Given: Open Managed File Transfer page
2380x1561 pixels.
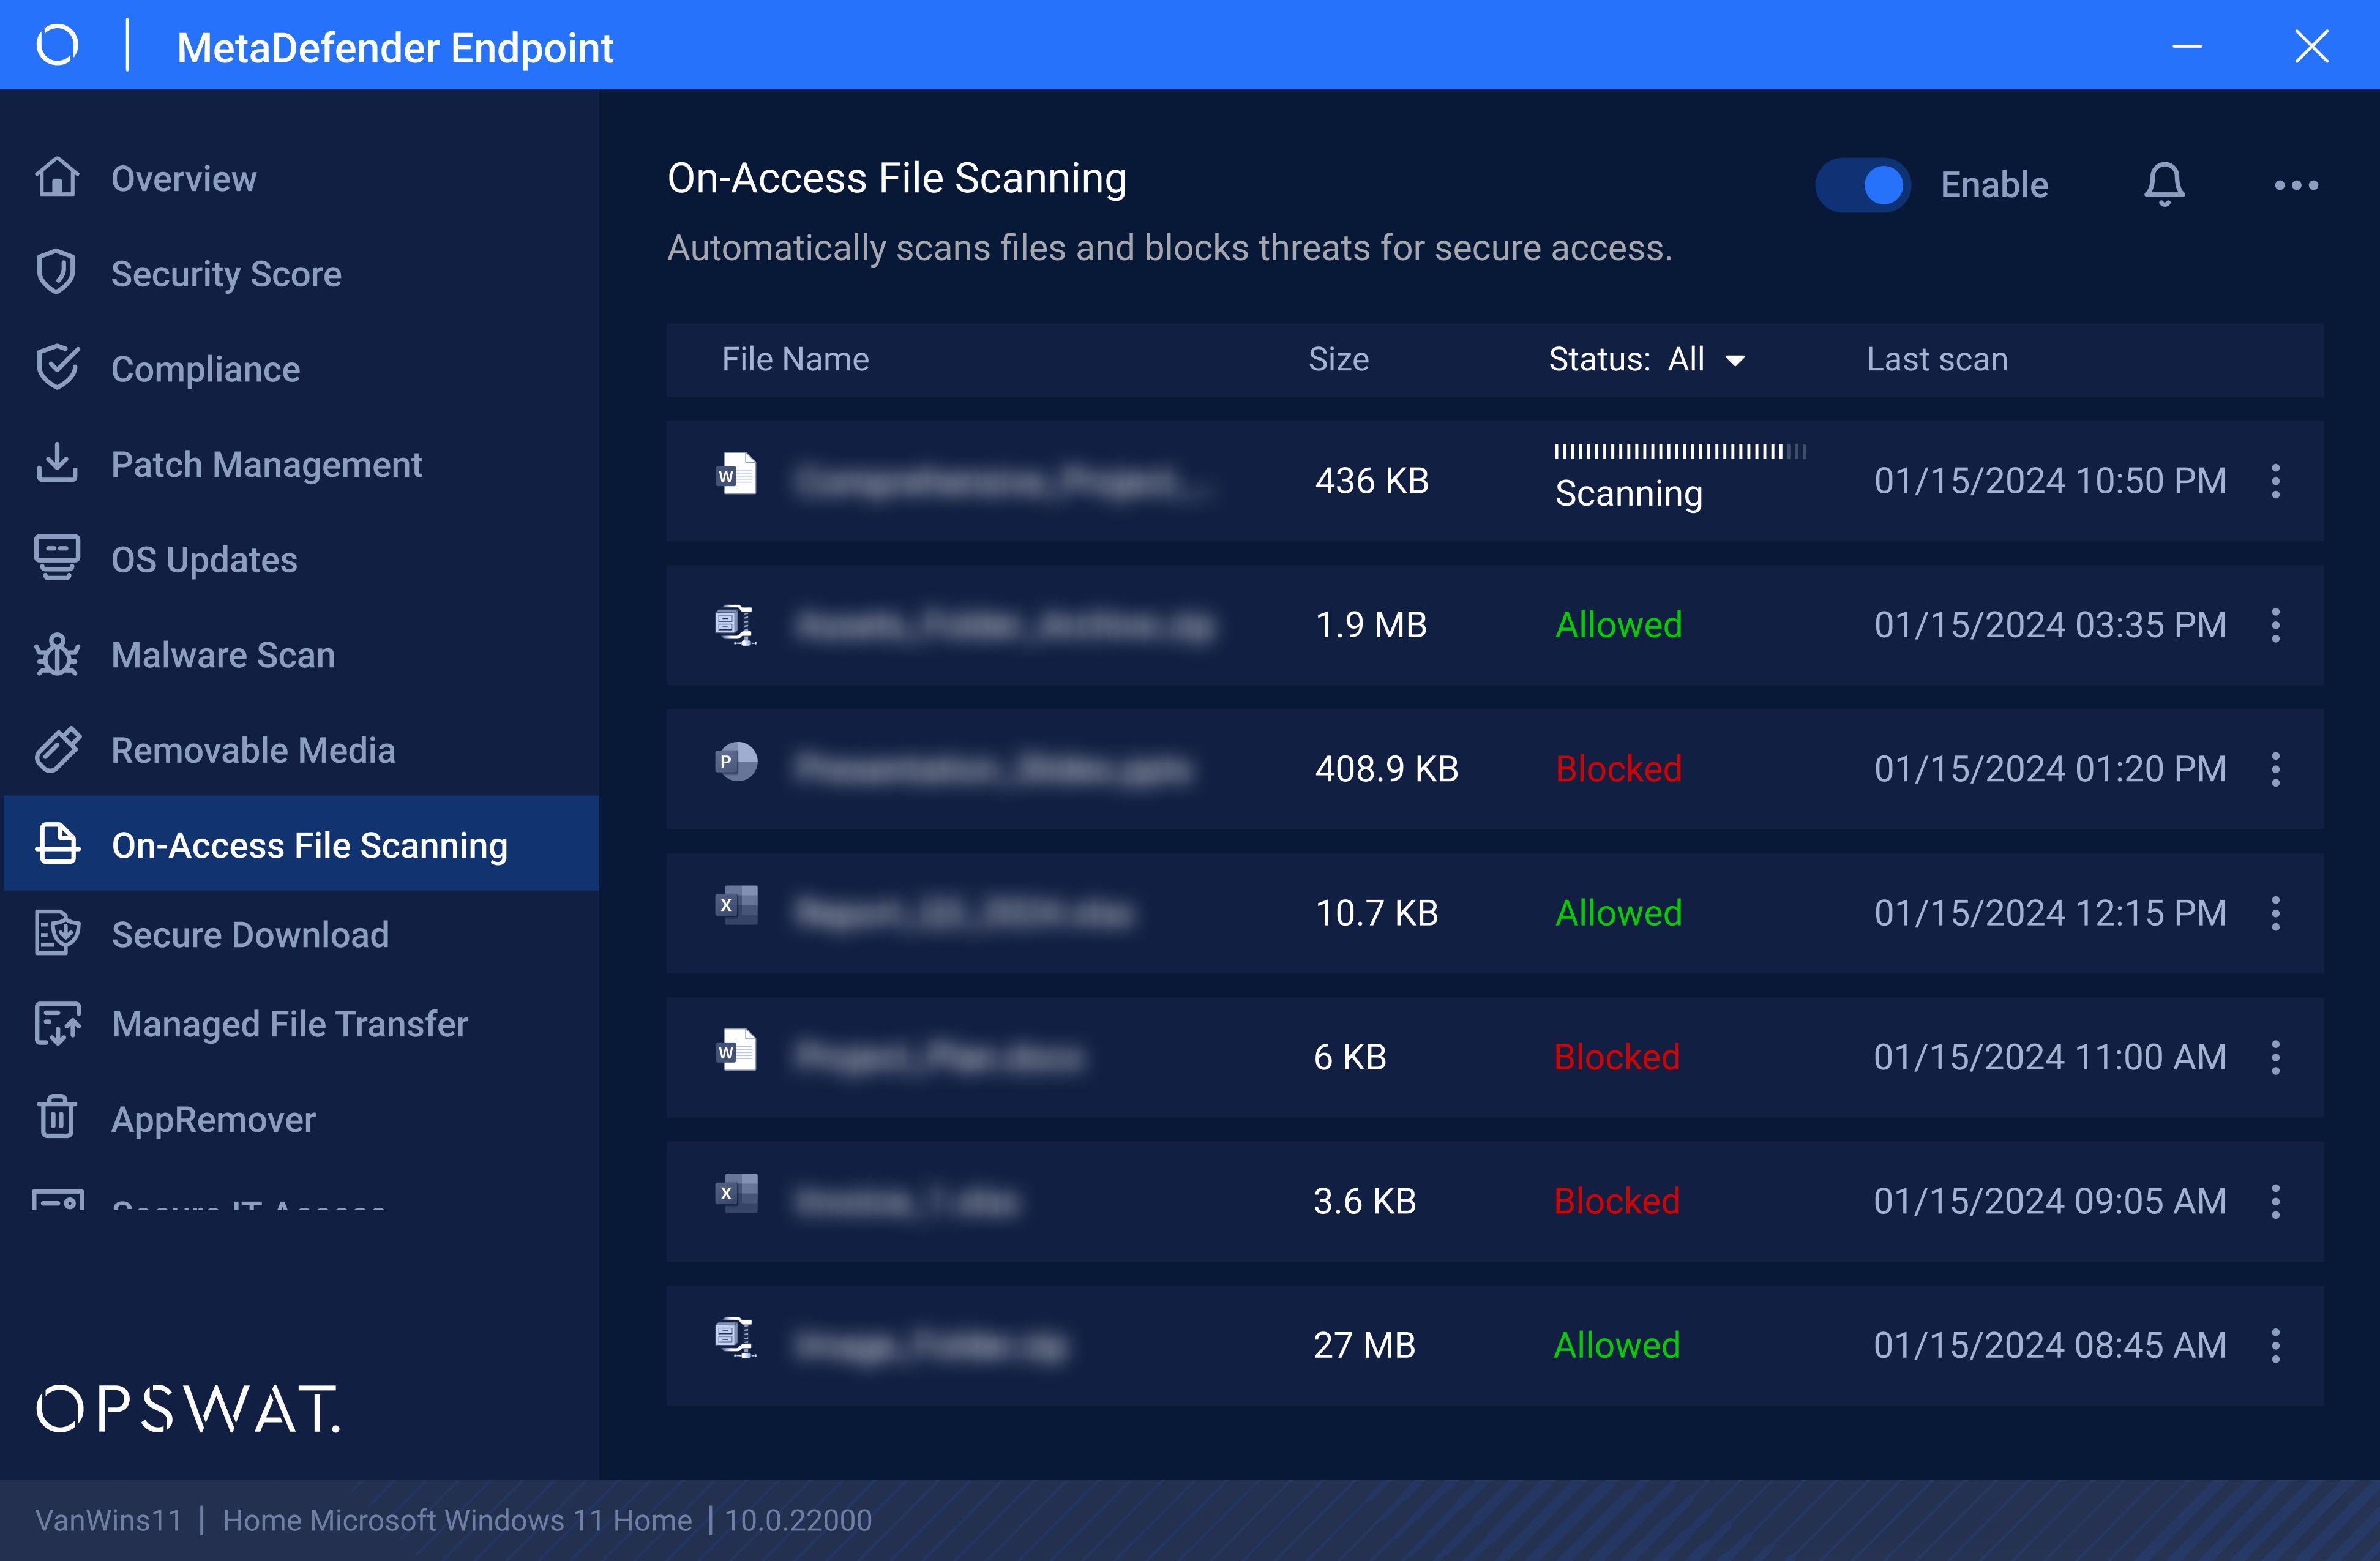Looking at the screenshot, I should point(289,1024).
